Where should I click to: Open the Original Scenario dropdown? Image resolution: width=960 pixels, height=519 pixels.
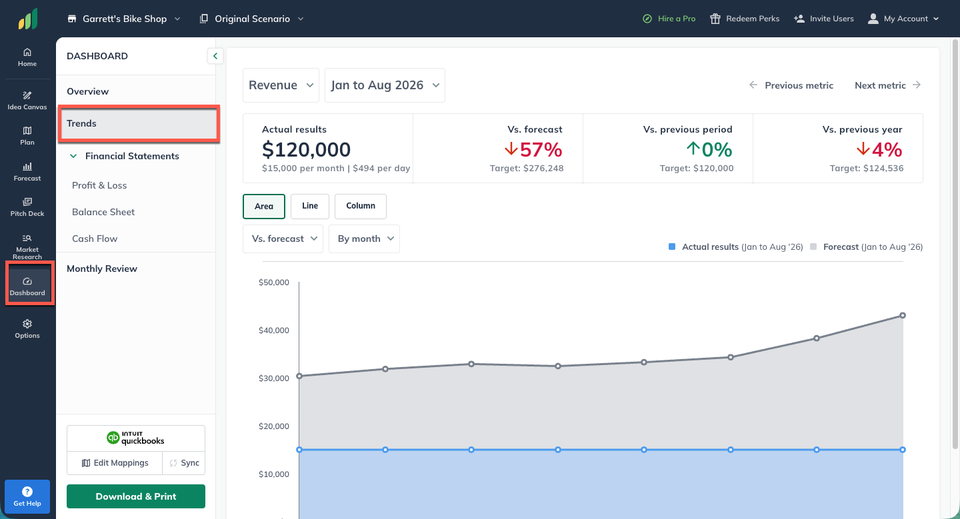[252, 19]
